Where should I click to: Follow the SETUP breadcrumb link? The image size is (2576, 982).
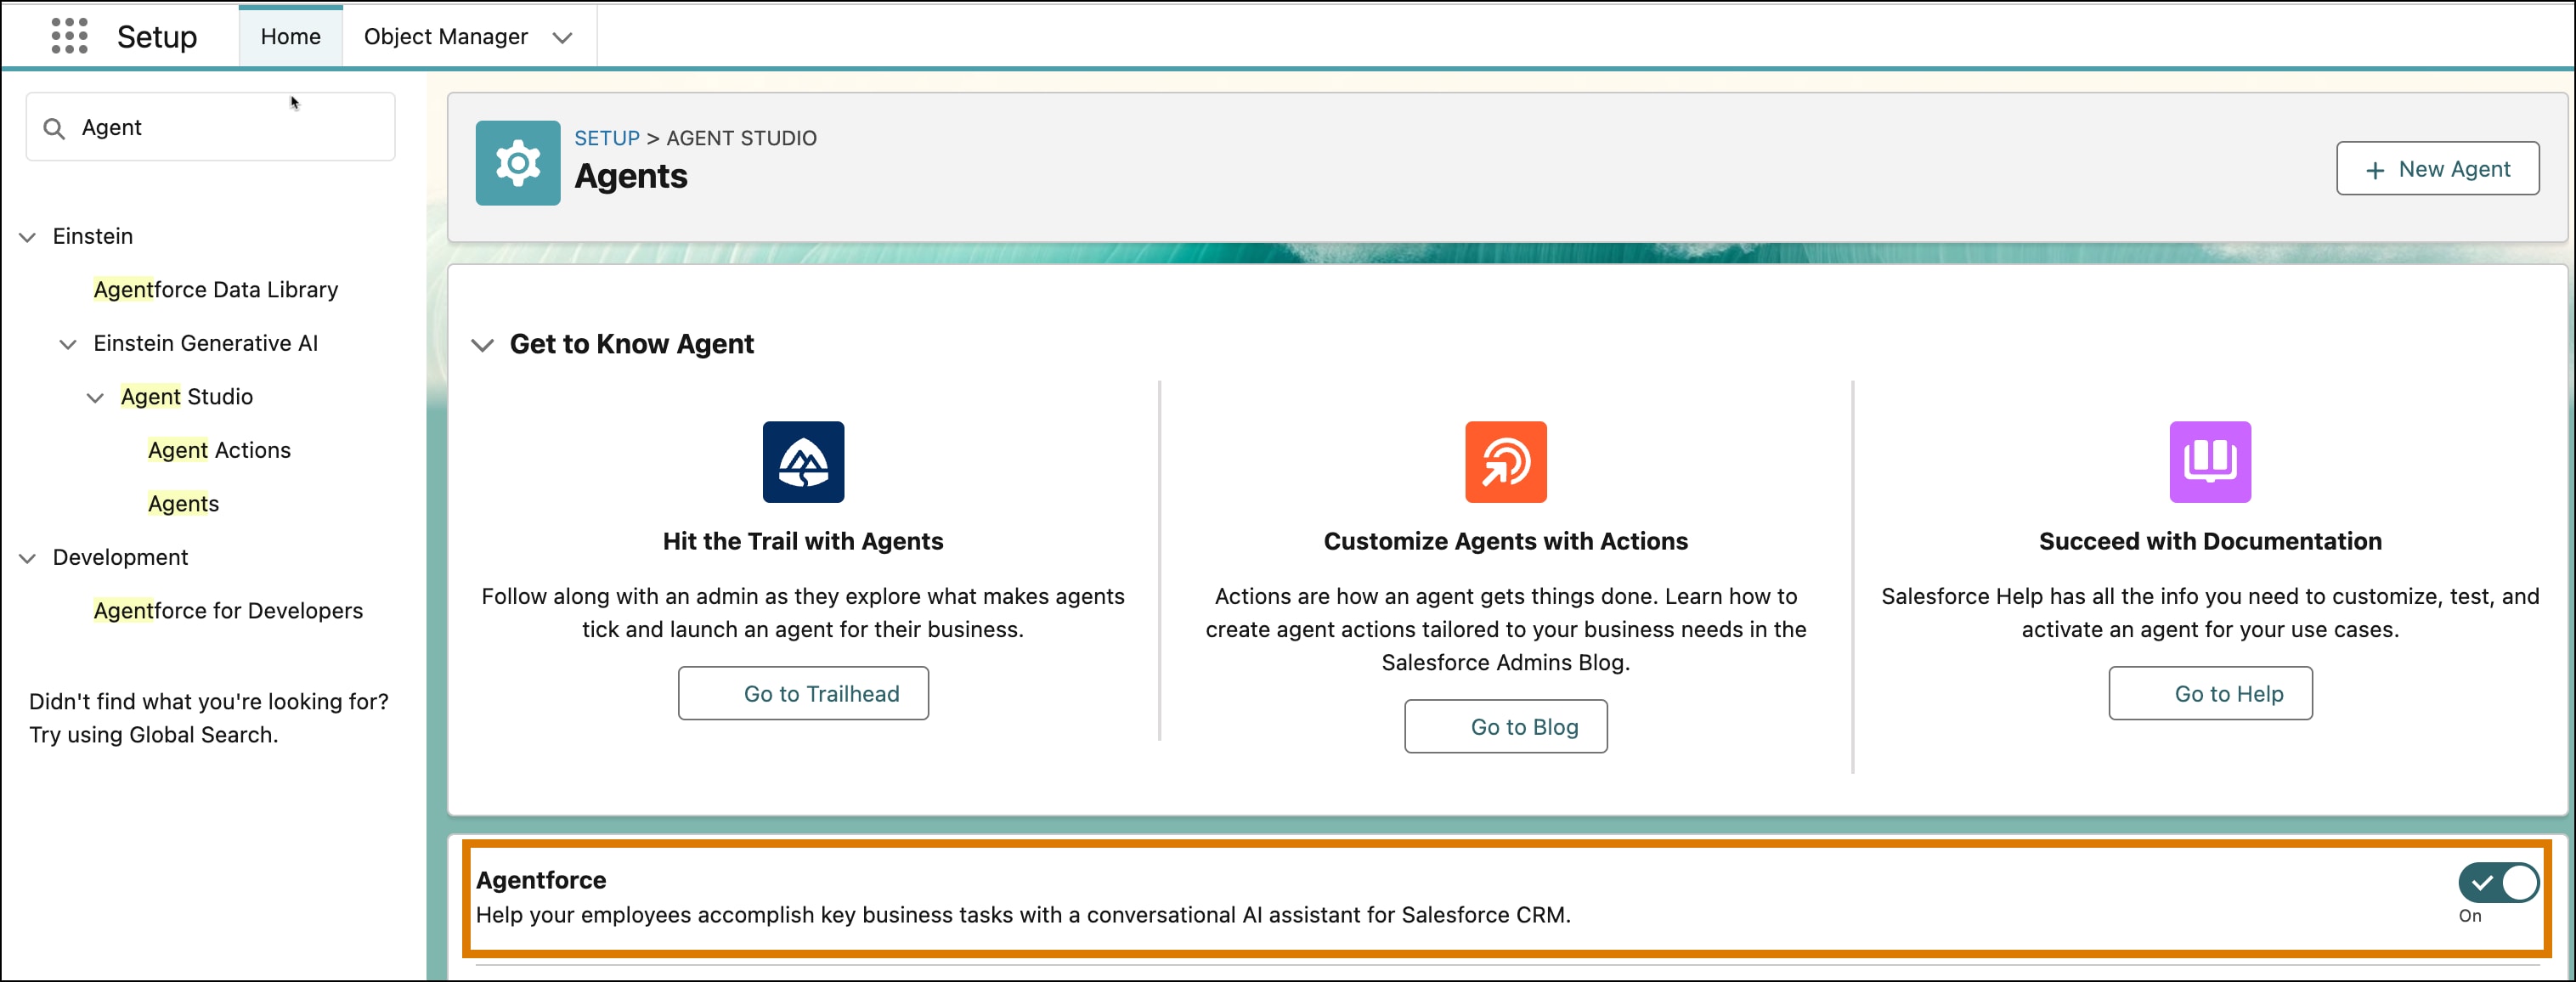606,138
